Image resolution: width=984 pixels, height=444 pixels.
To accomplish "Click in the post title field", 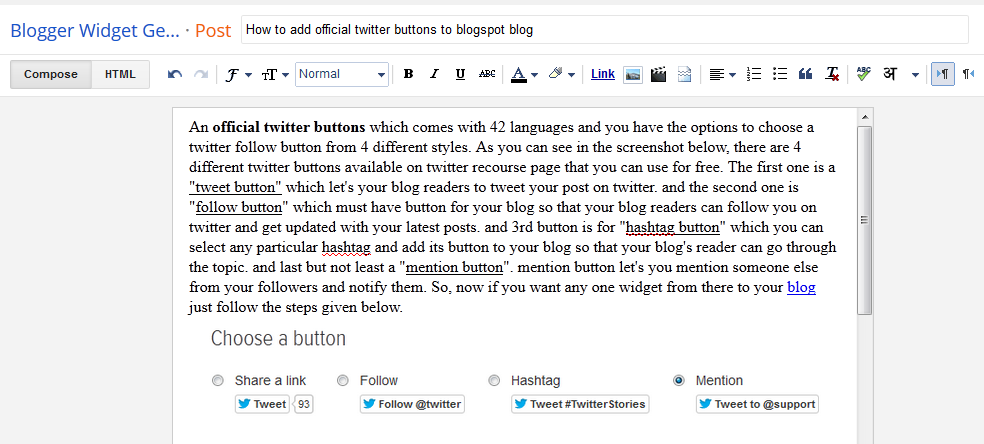I will pos(604,29).
